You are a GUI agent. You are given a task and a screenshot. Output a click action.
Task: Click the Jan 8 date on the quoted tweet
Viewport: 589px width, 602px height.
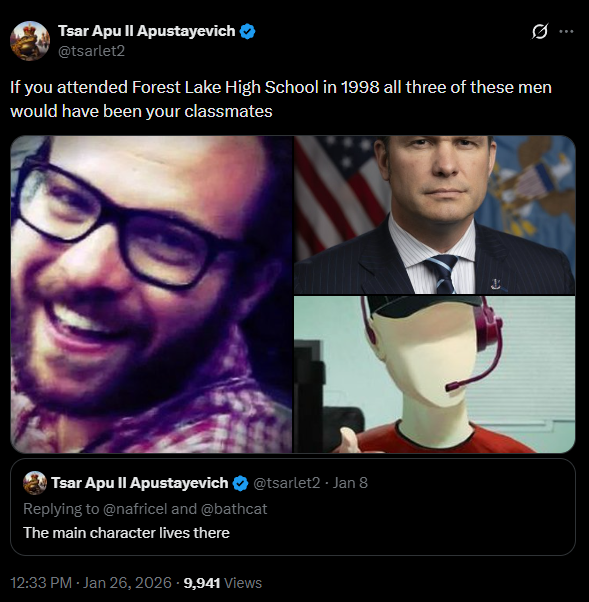coord(350,483)
